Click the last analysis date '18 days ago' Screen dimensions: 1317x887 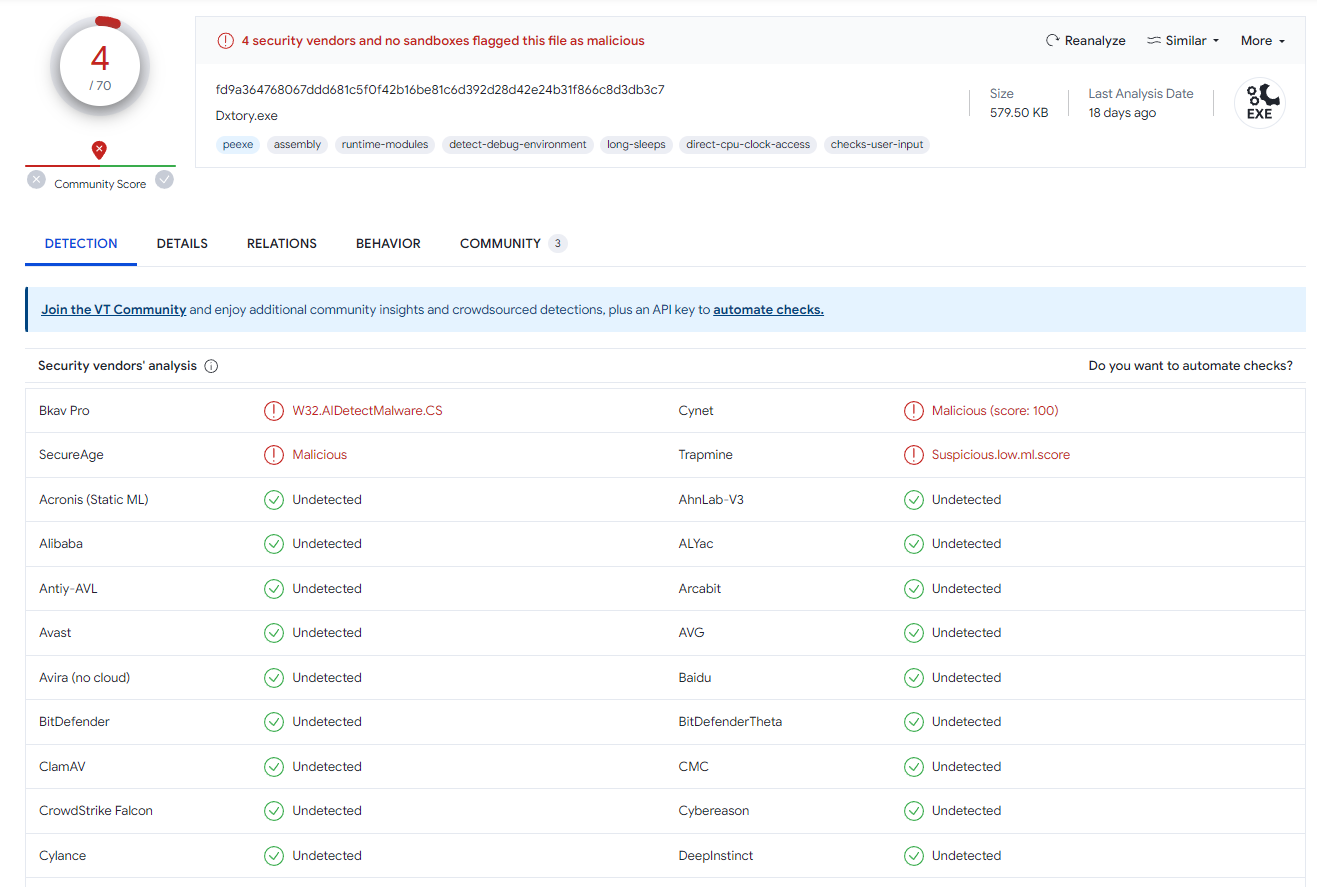pyautogui.click(x=1122, y=113)
